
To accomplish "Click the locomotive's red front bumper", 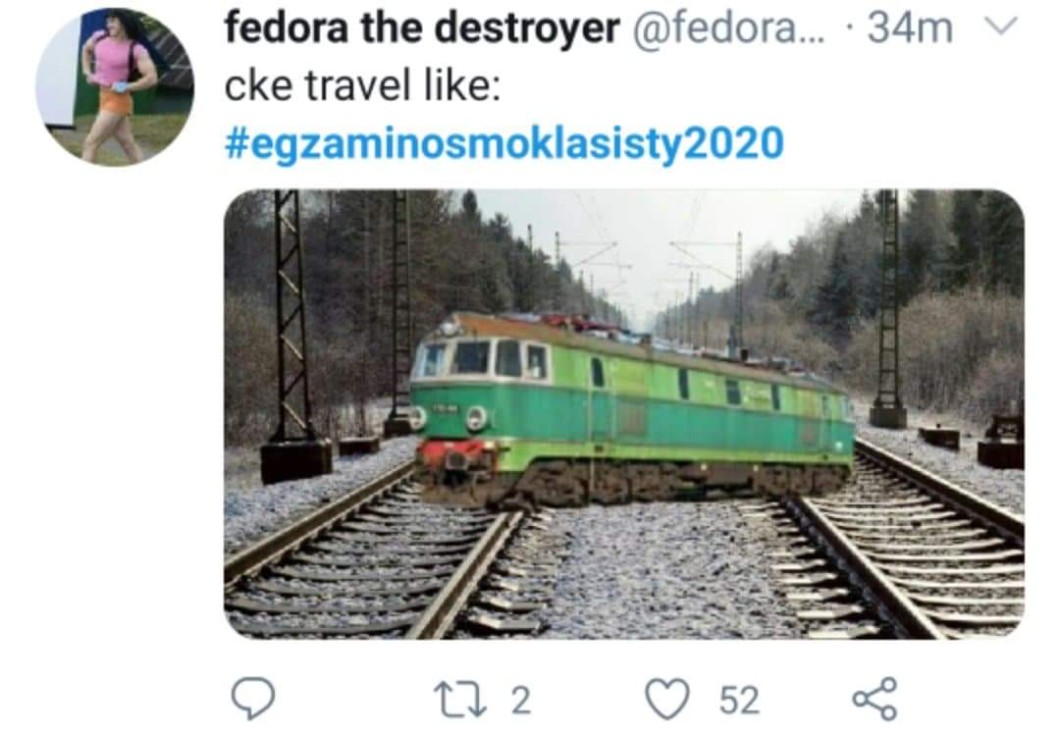I will point(454,453).
